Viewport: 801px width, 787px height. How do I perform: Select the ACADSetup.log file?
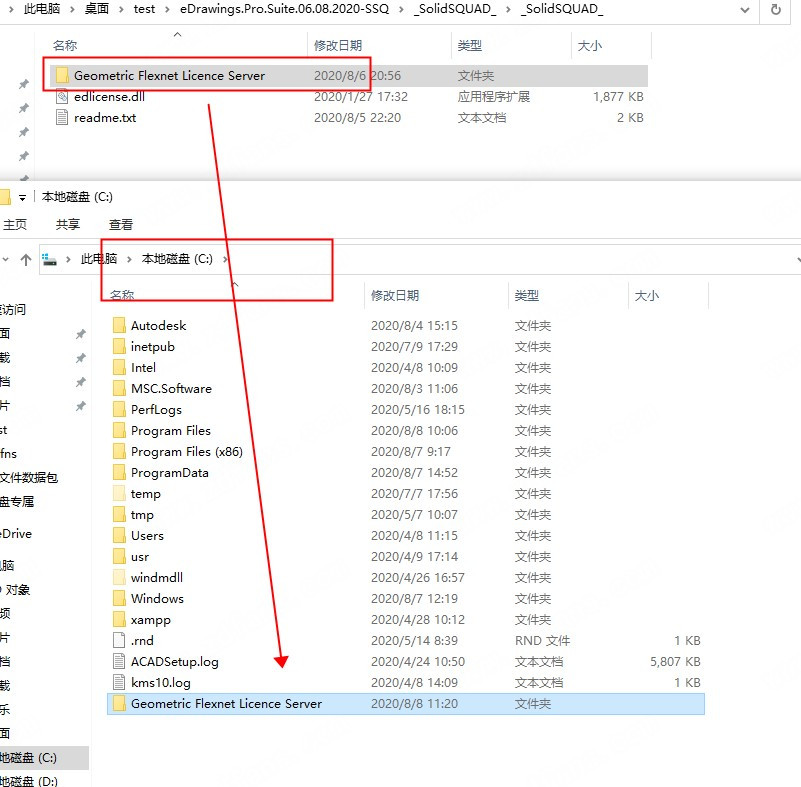coord(408,661)
